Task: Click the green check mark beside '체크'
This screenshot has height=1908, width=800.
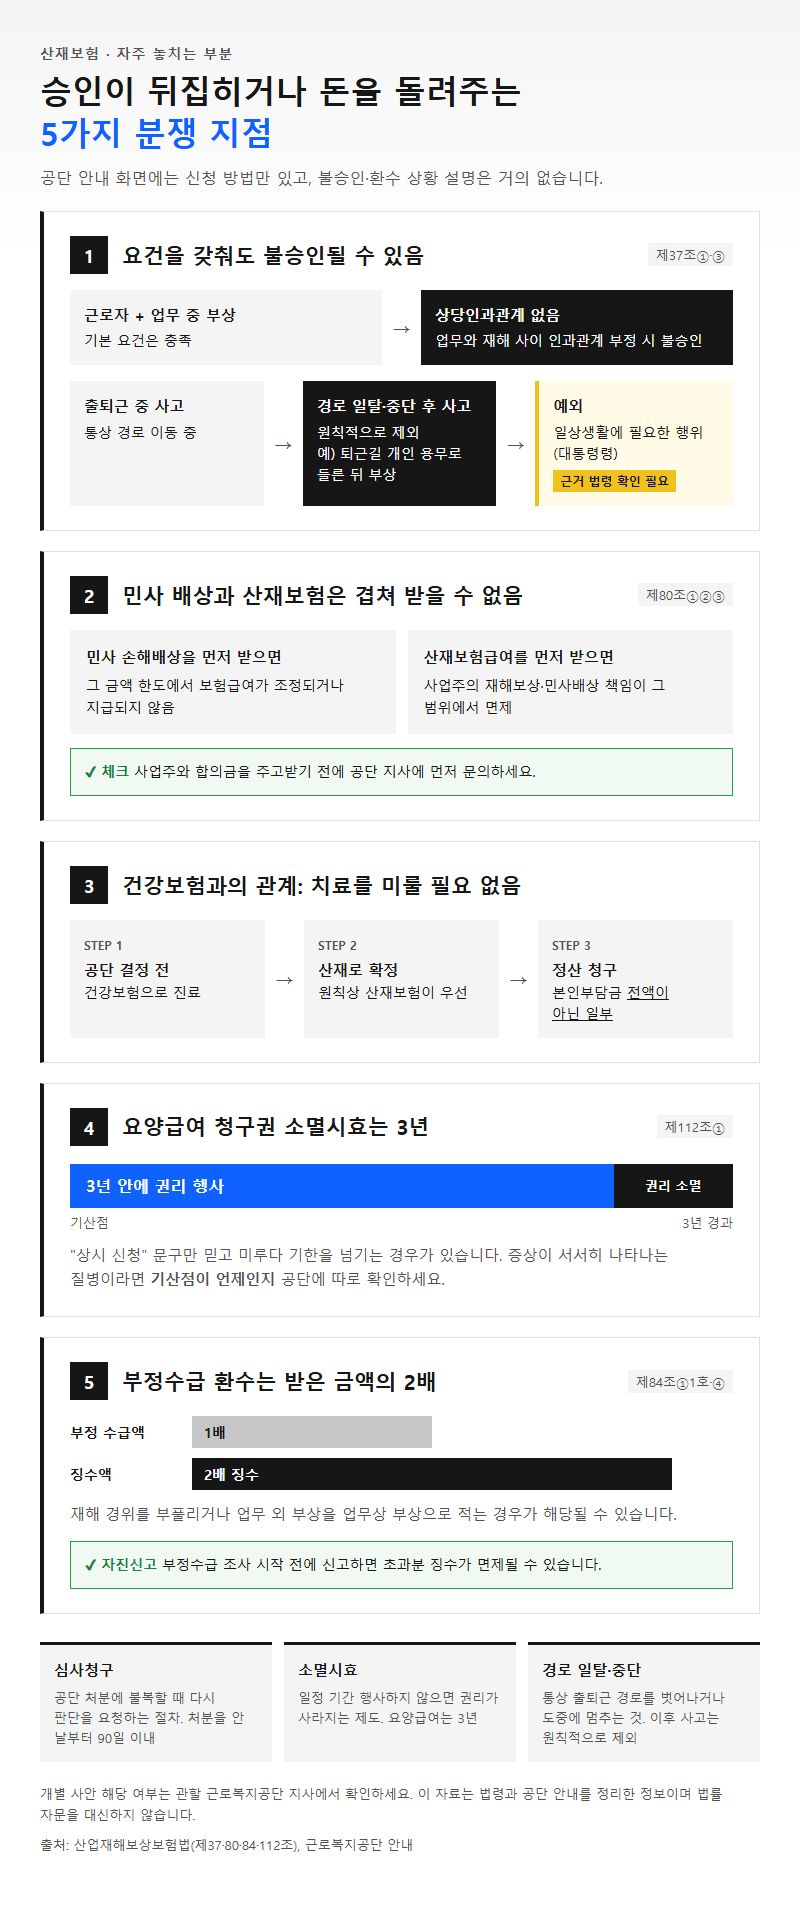Action: click(x=91, y=772)
